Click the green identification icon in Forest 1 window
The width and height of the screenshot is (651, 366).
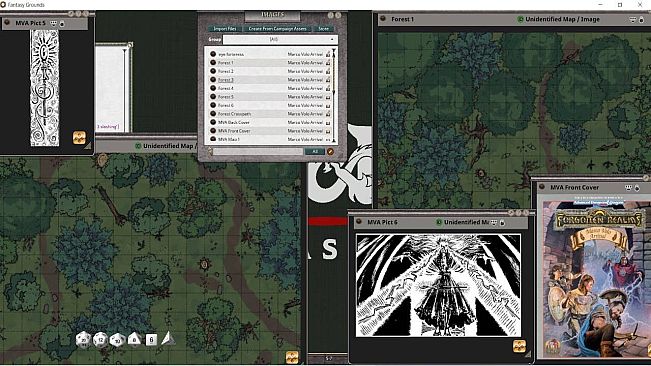pos(520,19)
